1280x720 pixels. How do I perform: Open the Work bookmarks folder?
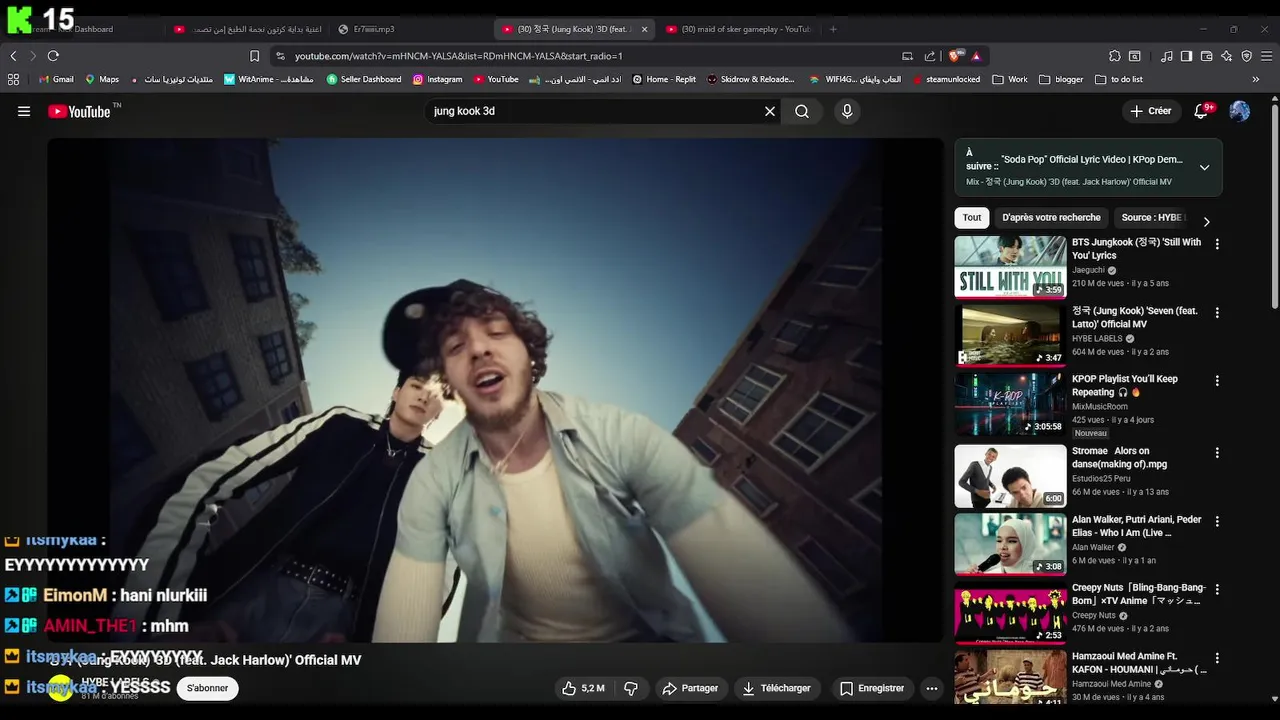[1010, 79]
